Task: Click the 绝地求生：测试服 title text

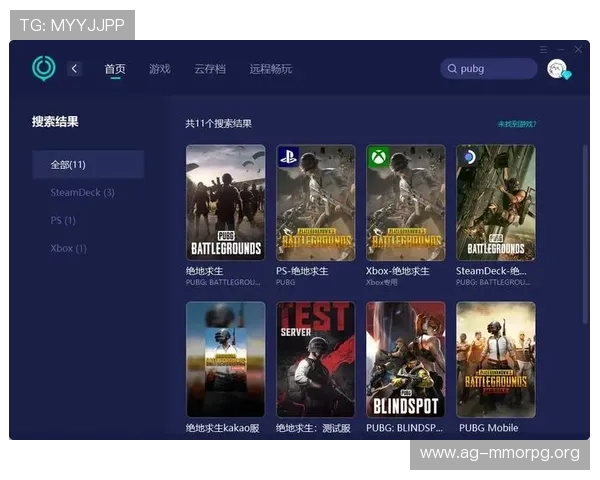Action: [313, 428]
